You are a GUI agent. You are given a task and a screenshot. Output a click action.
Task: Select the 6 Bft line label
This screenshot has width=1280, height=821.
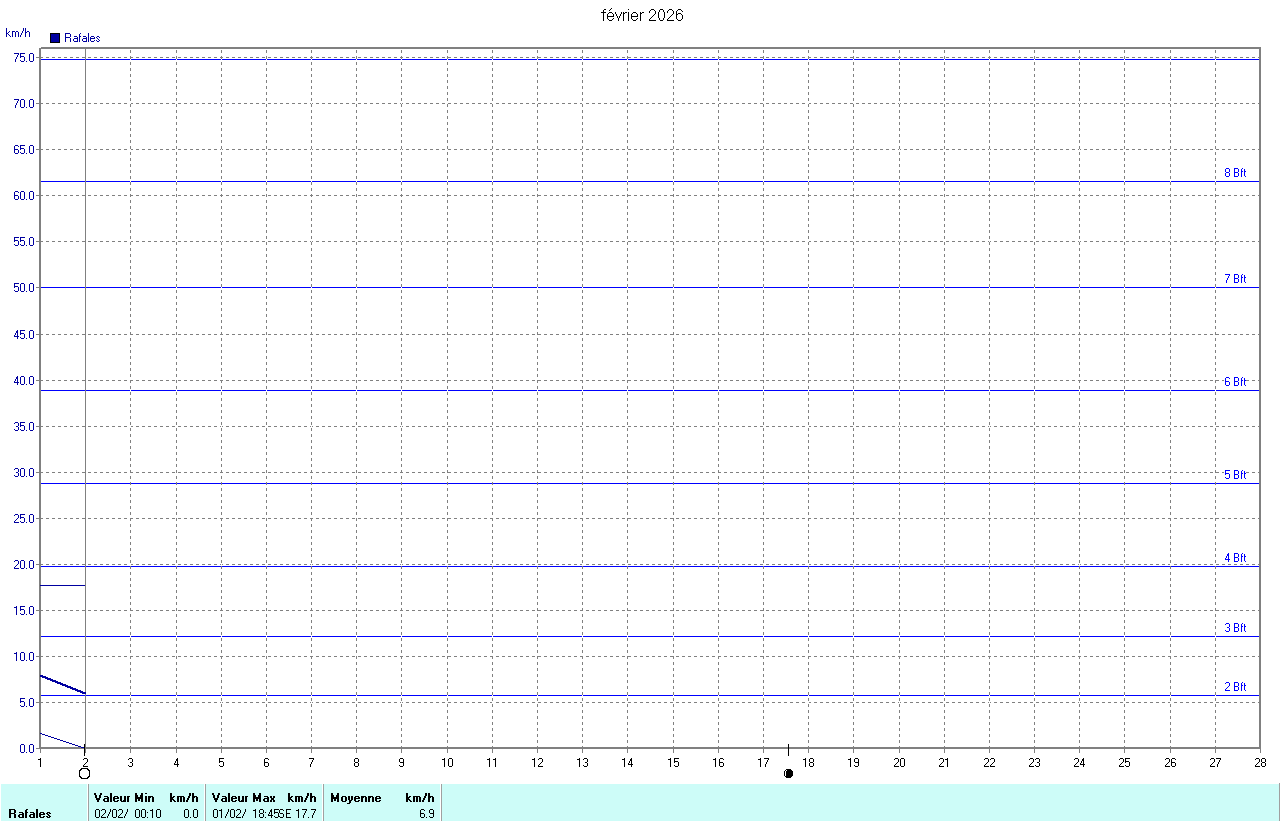(x=1235, y=382)
